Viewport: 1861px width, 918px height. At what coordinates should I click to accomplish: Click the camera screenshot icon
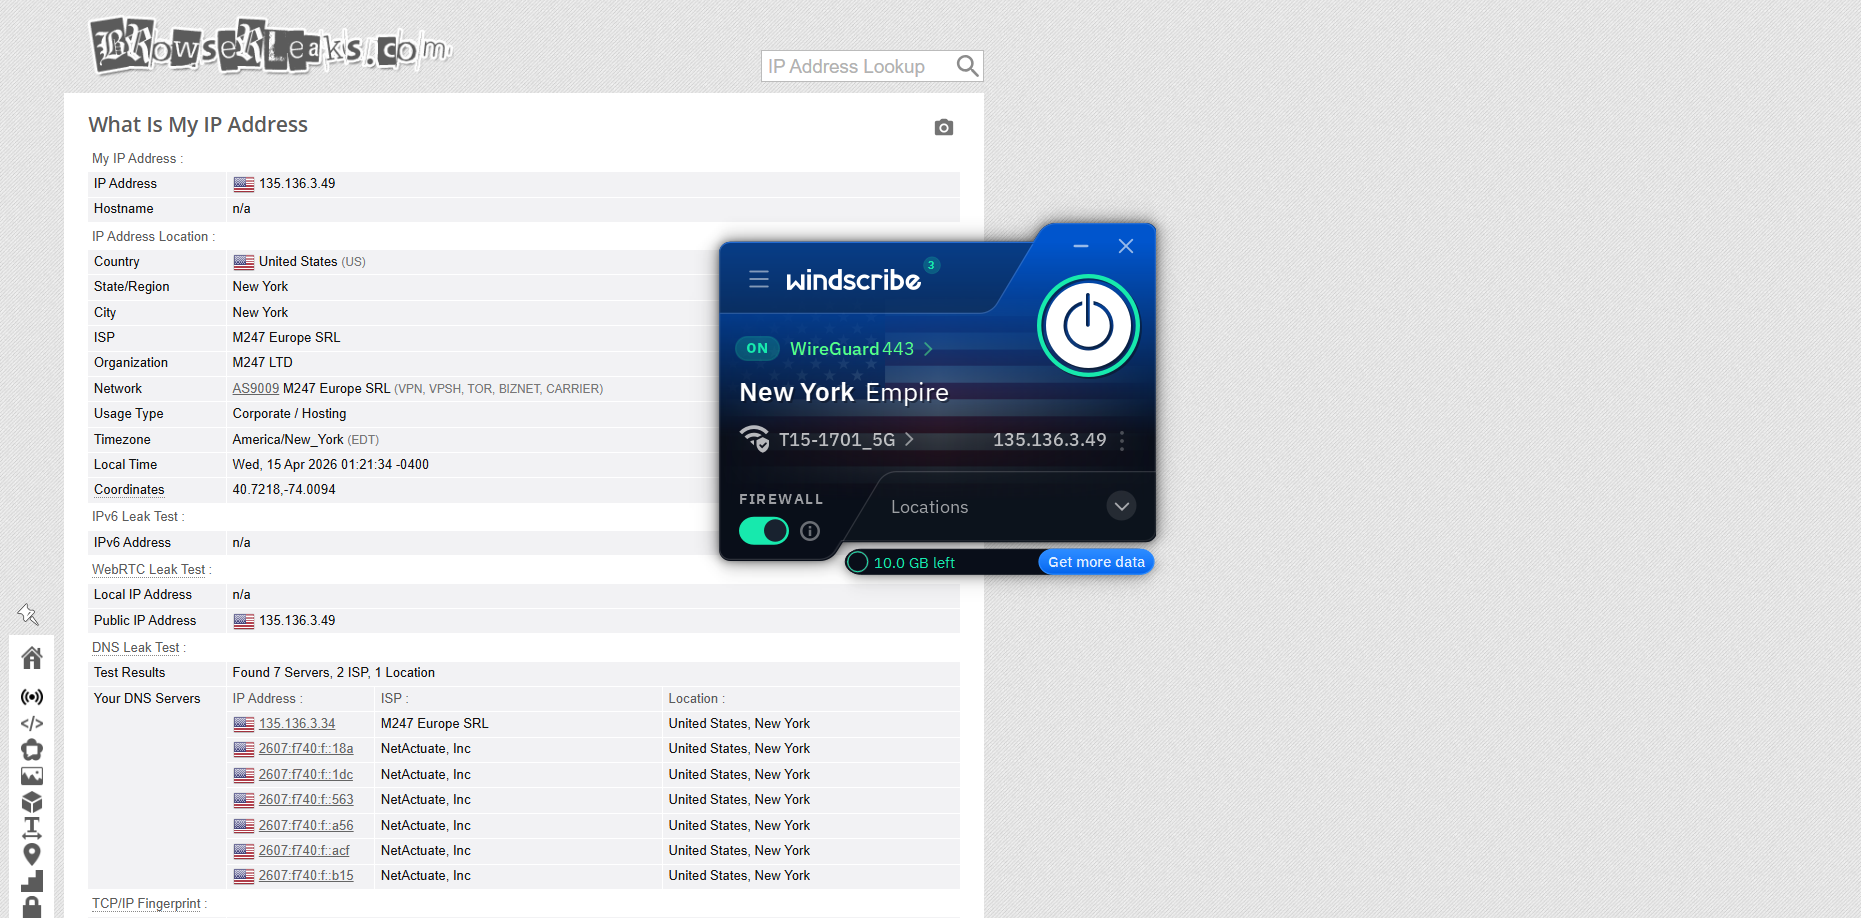point(943,127)
